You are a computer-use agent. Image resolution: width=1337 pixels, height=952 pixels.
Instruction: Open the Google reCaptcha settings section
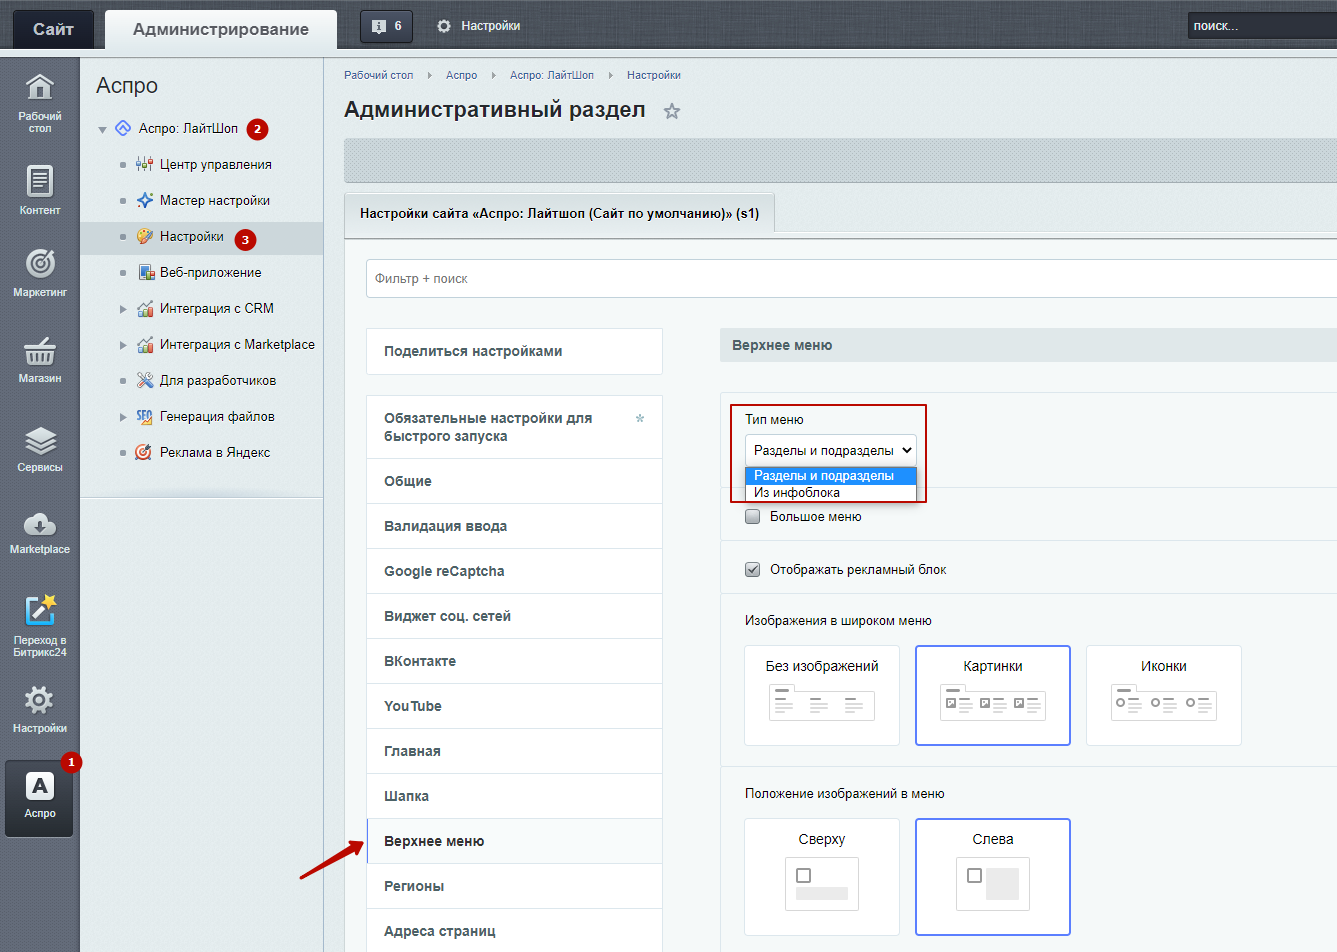click(x=514, y=571)
